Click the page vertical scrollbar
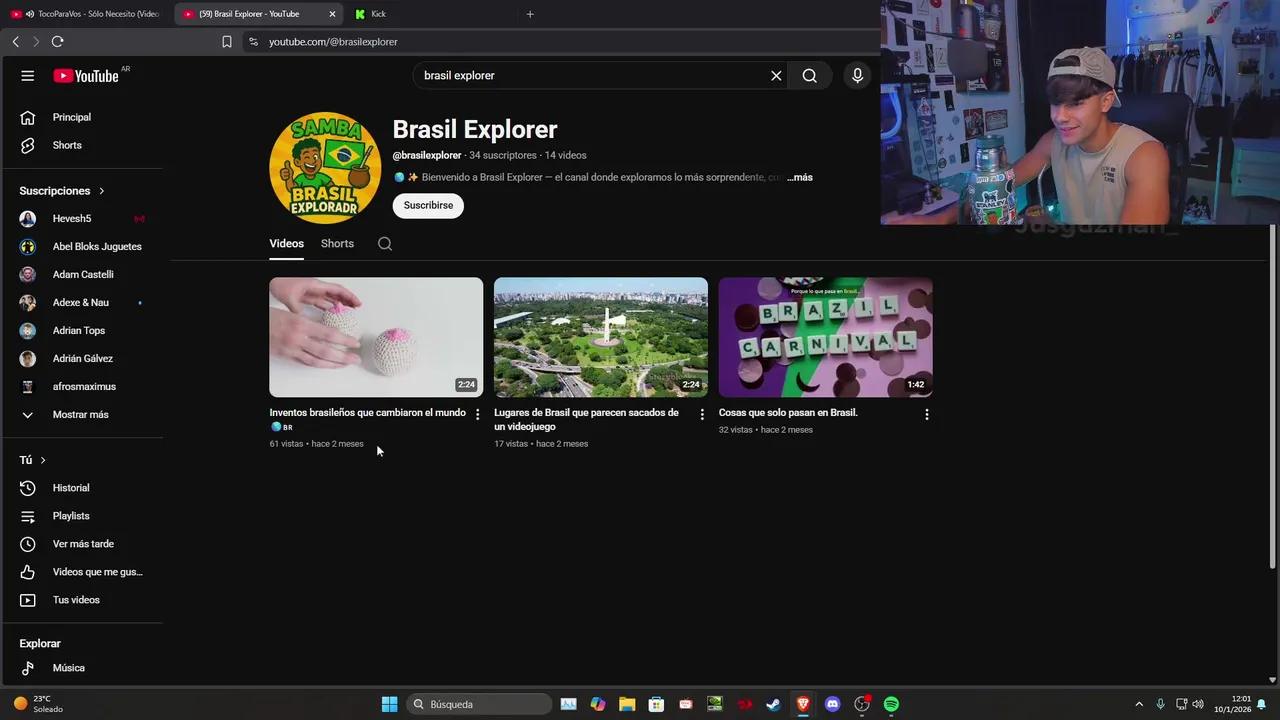The image size is (1280, 720). point(1273,398)
